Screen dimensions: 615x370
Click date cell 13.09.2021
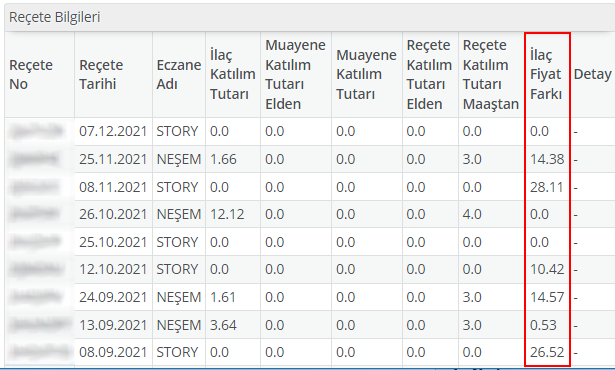(x=113, y=325)
